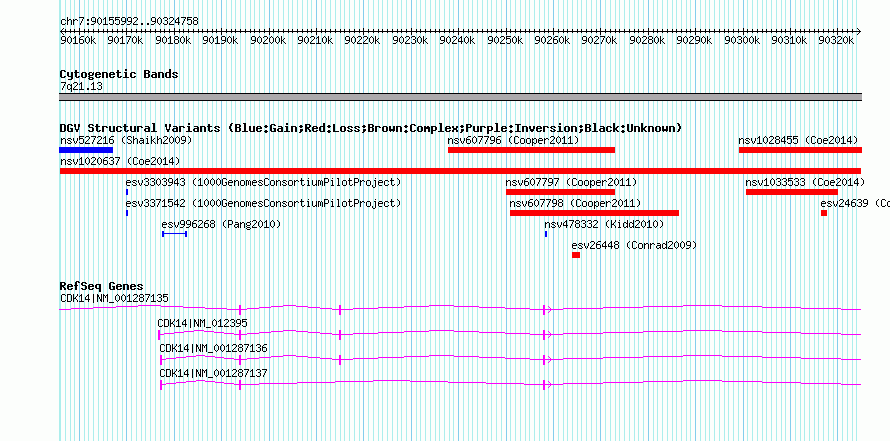
Task: Click the 90190k ruler position
Action: point(221,40)
